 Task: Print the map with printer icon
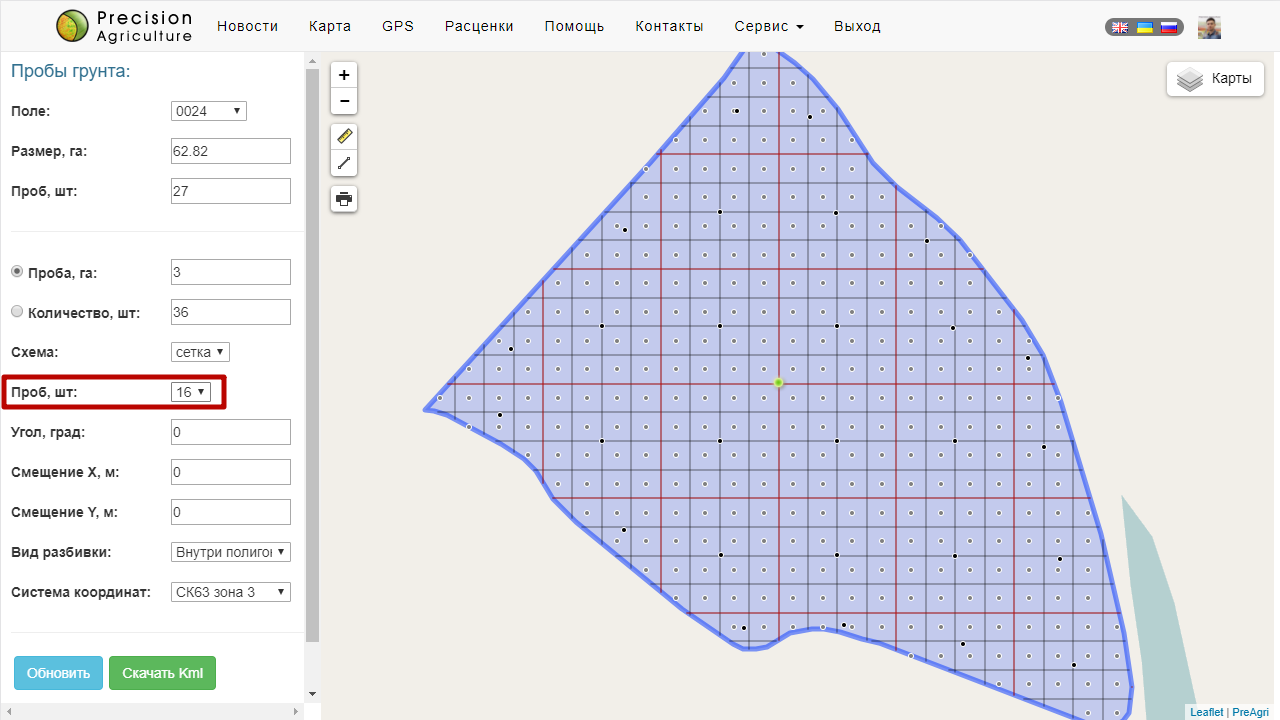(344, 199)
